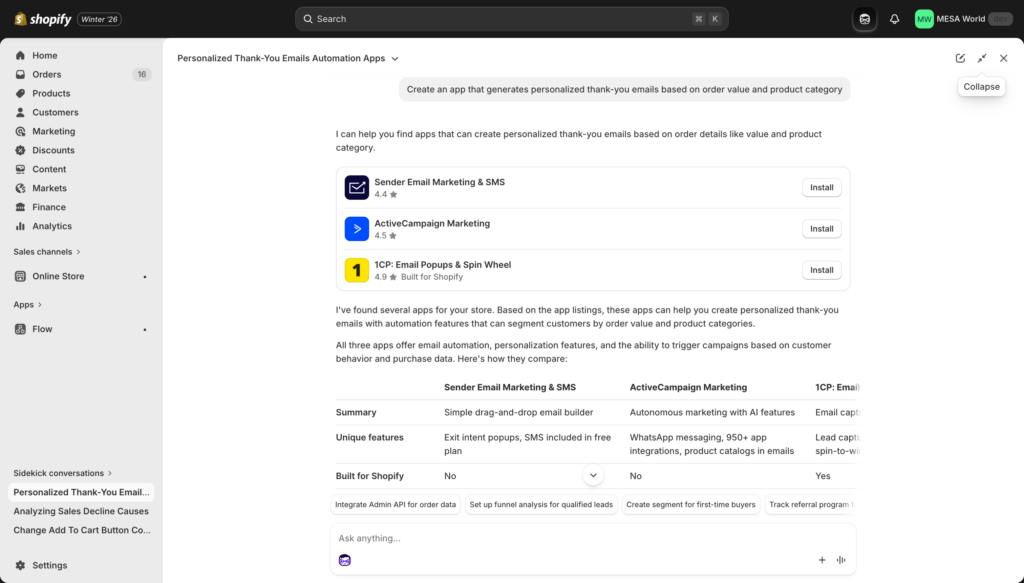
Task: Expand the Built for Shopify comparison row
Action: pyautogui.click(x=593, y=475)
